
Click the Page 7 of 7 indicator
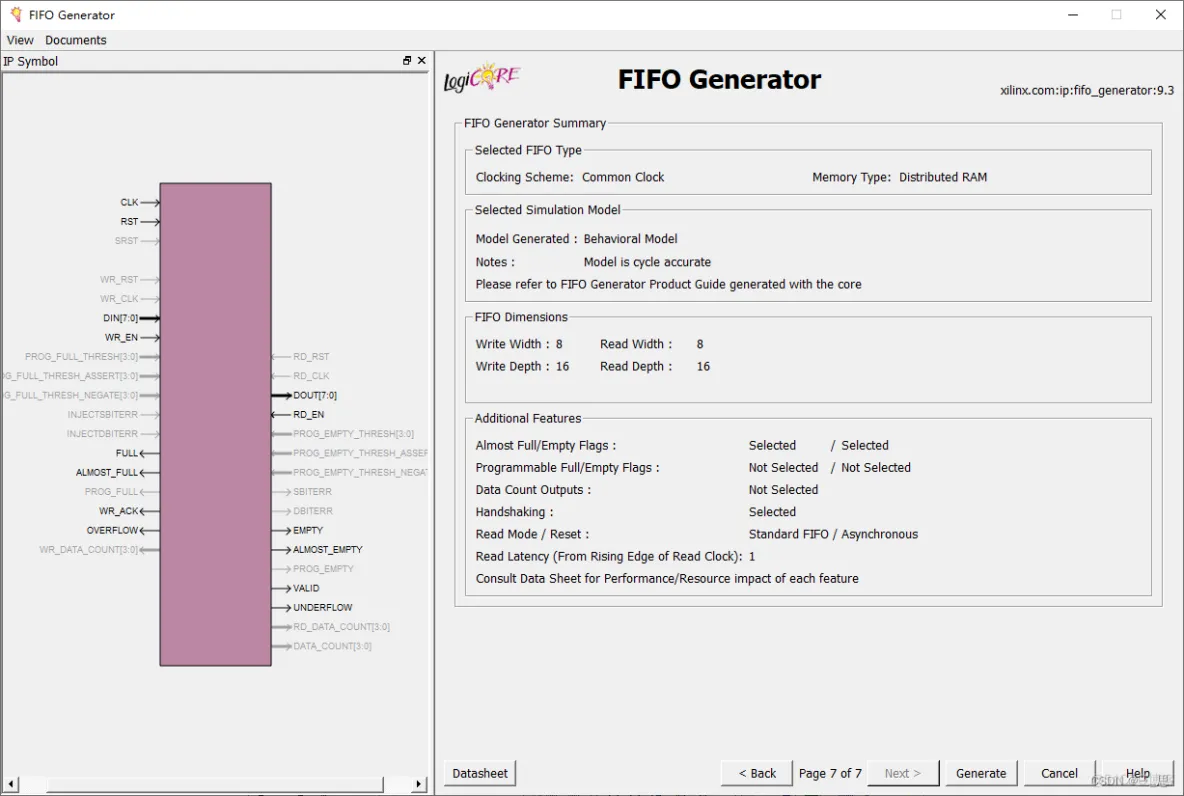(x=830, y=773)
